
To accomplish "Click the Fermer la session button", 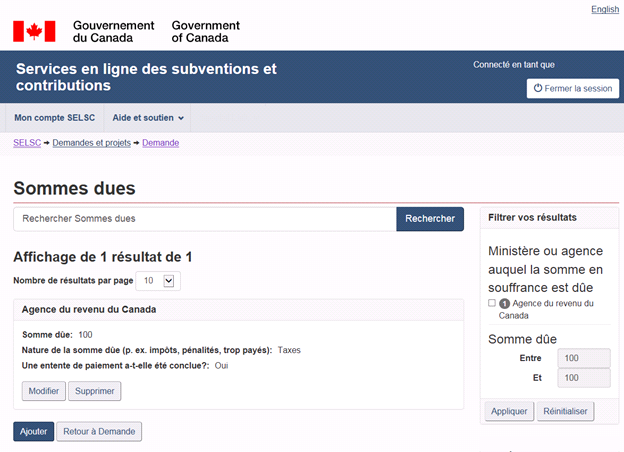I will point(572,88).
